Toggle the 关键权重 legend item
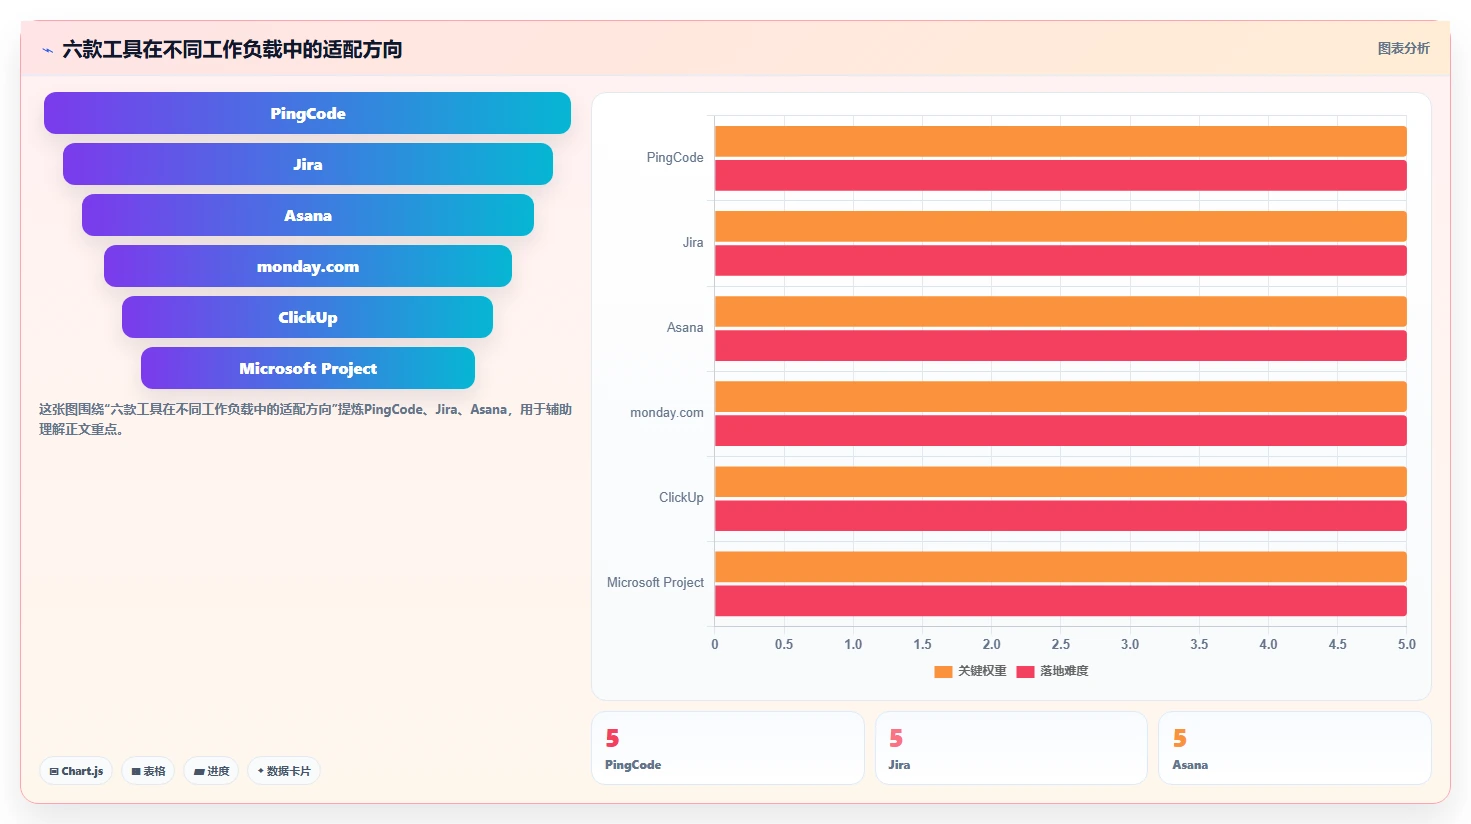The image size is (1471, 824). tap(970, 671)
